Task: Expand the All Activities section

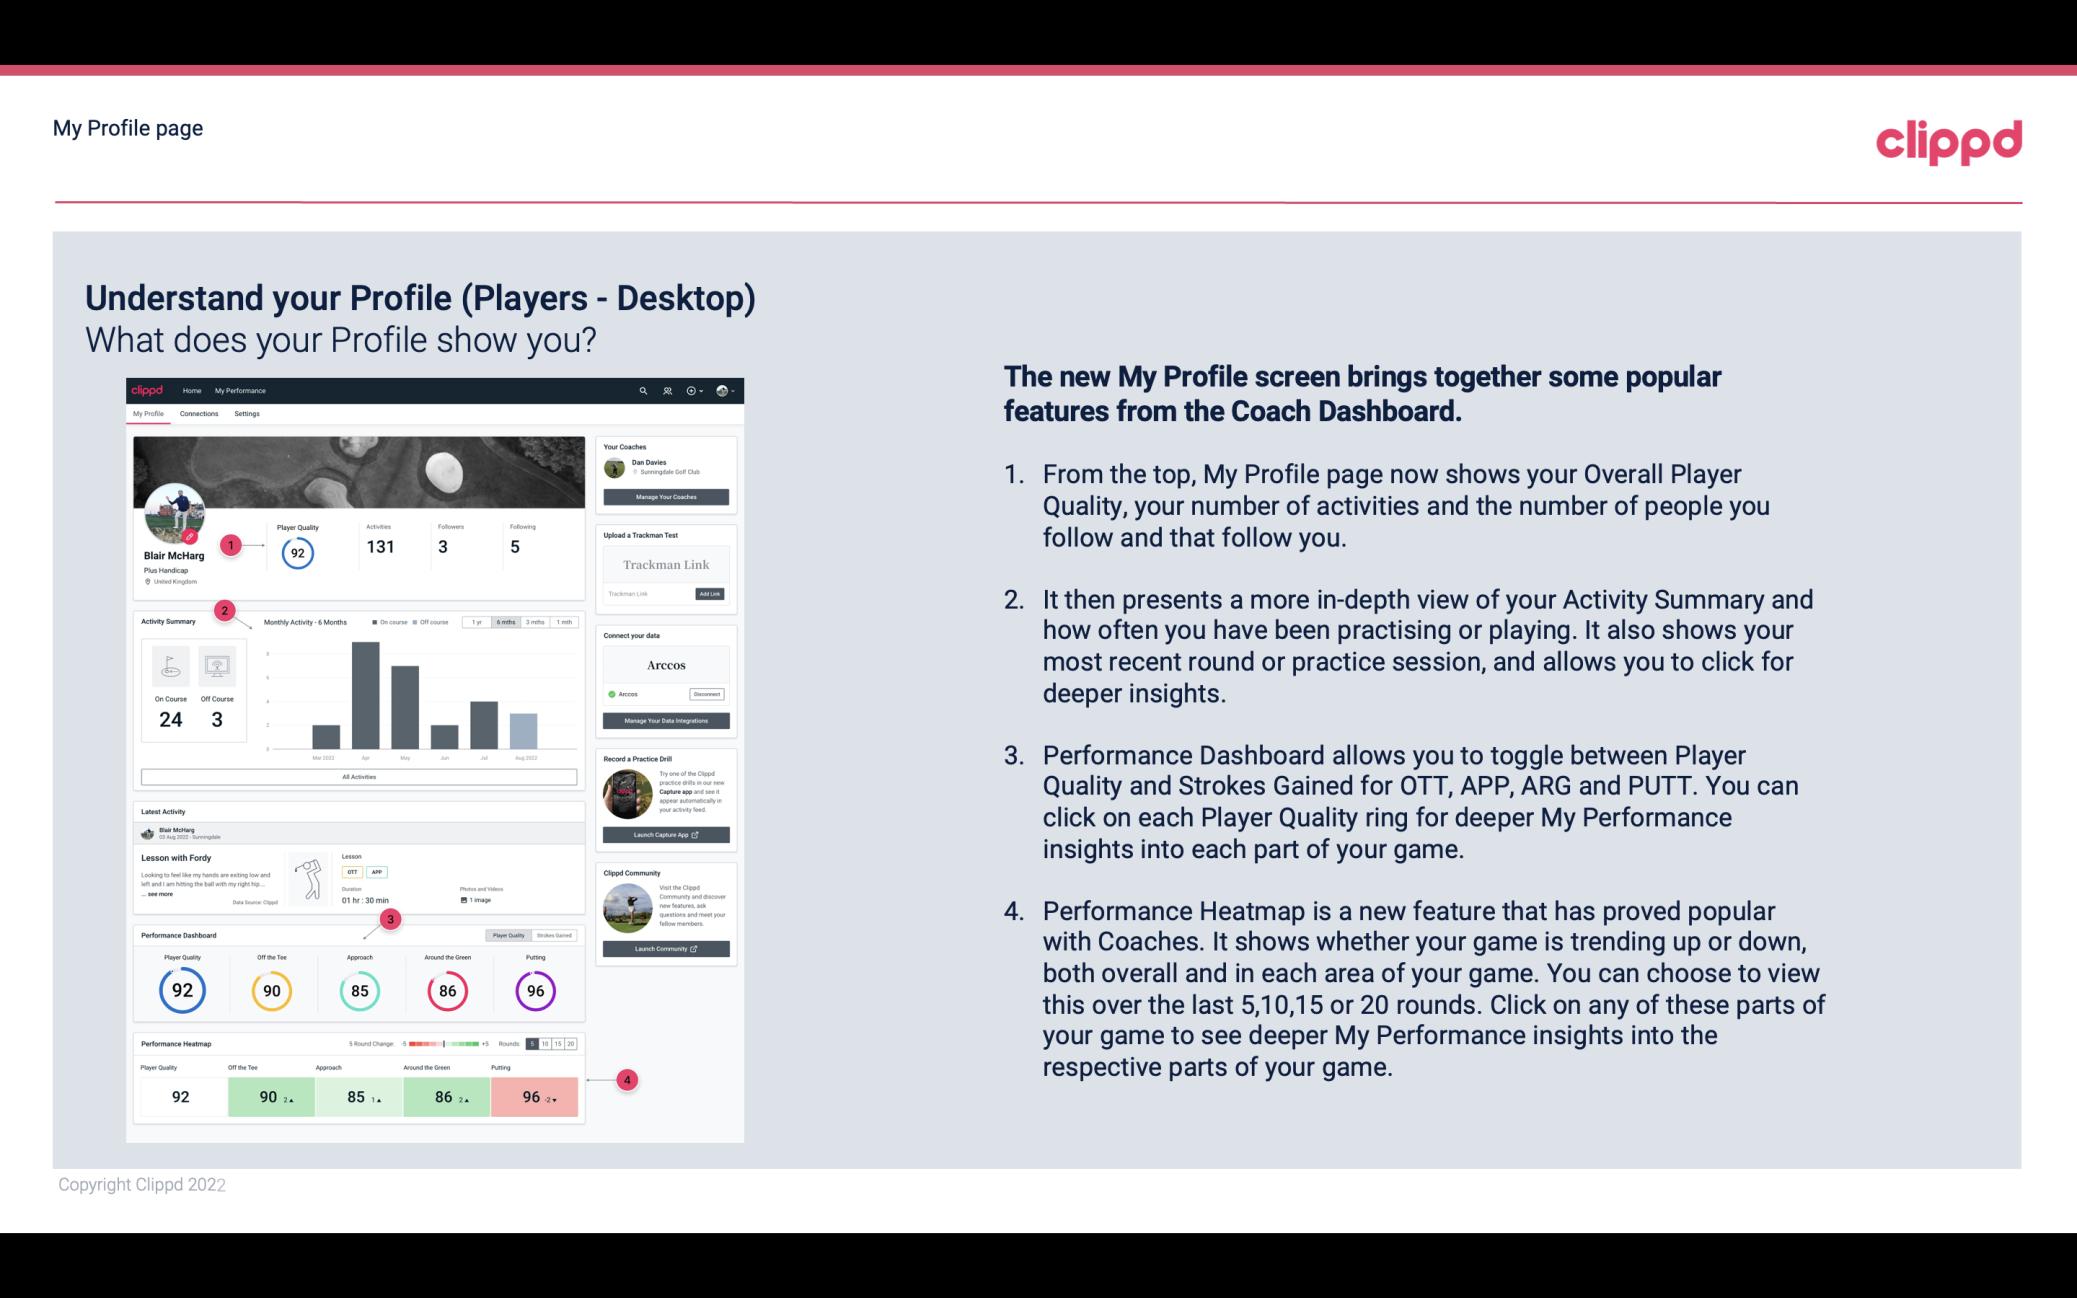Action: pyautogui.click(x=359, y=776)
